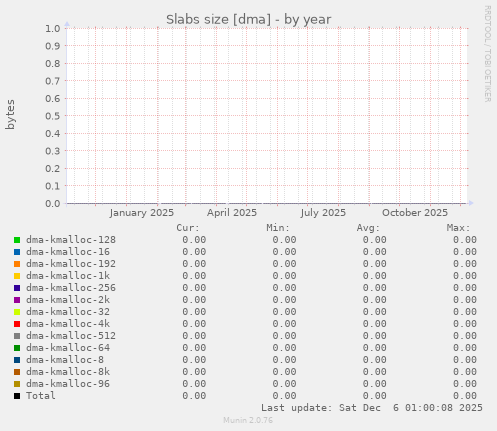
Task: Click the Min value for dma-kmalloc-4k
Action: (284, 324)
